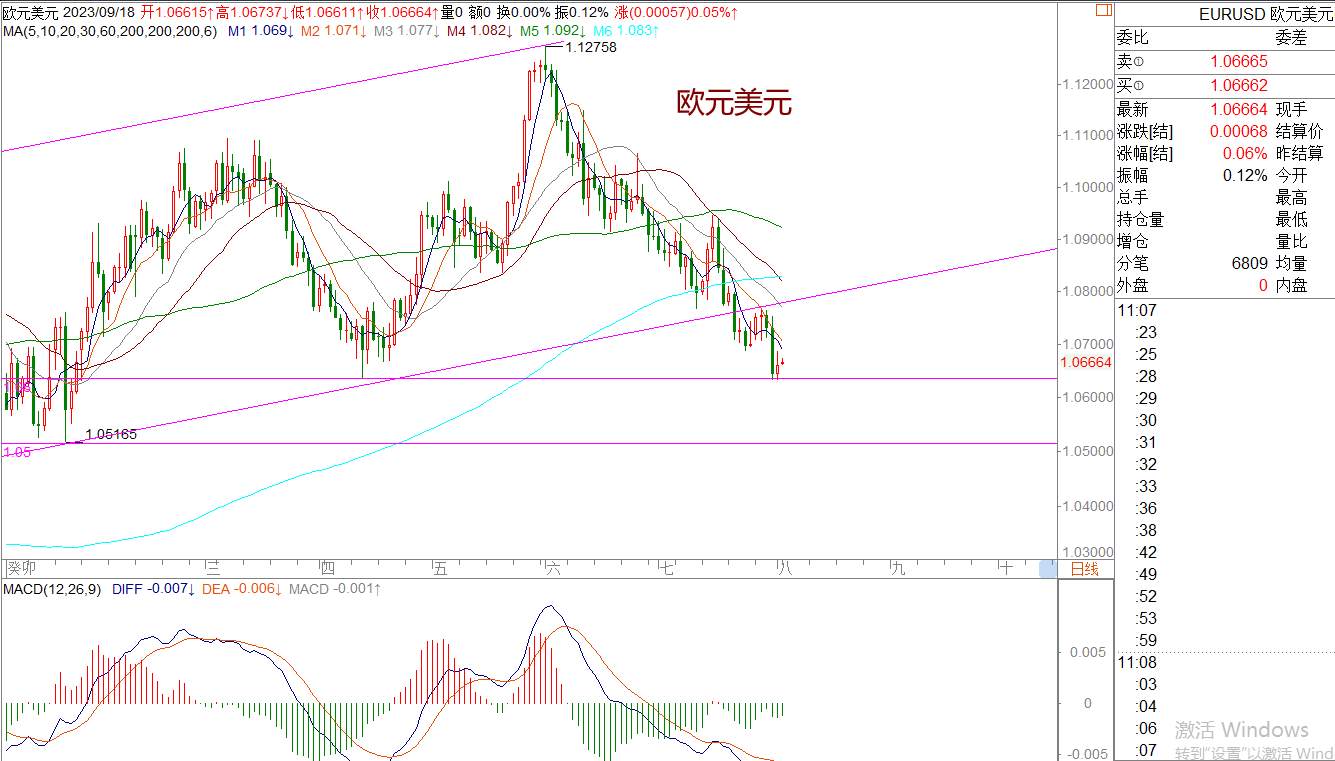Click the 癸卯 year marker on time axis
1335x761 pixels.
[x=20, y=569]
